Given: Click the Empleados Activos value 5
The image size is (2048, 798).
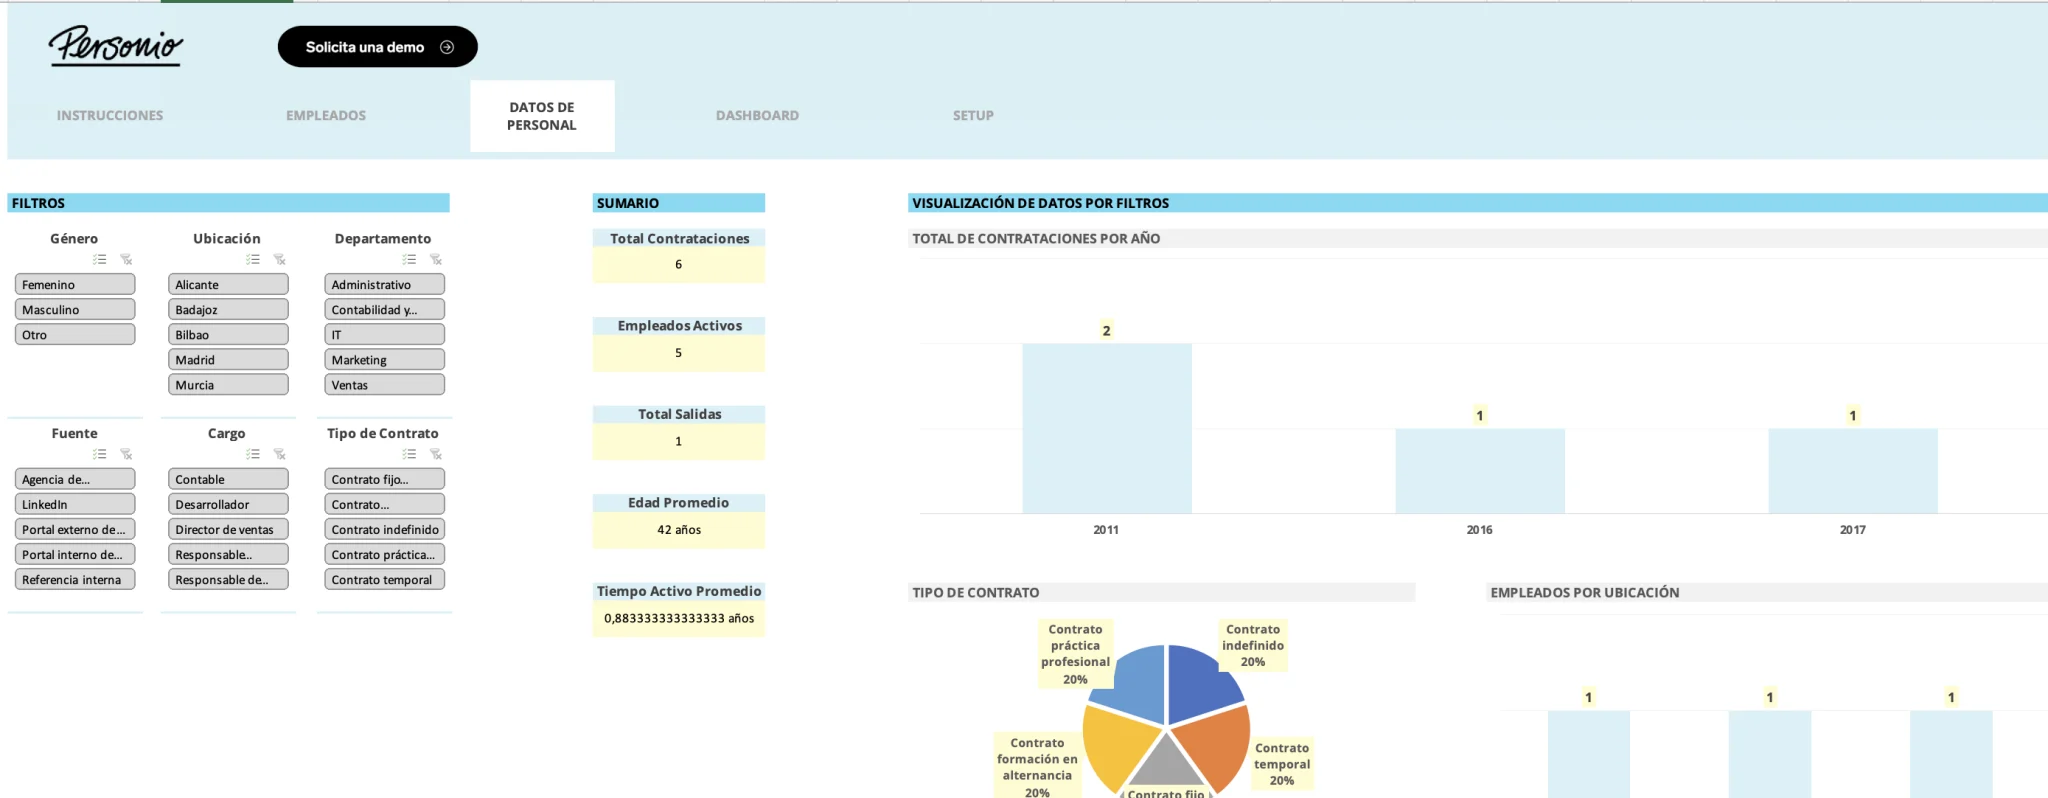Looking at the screenshot, I should 679,353.
